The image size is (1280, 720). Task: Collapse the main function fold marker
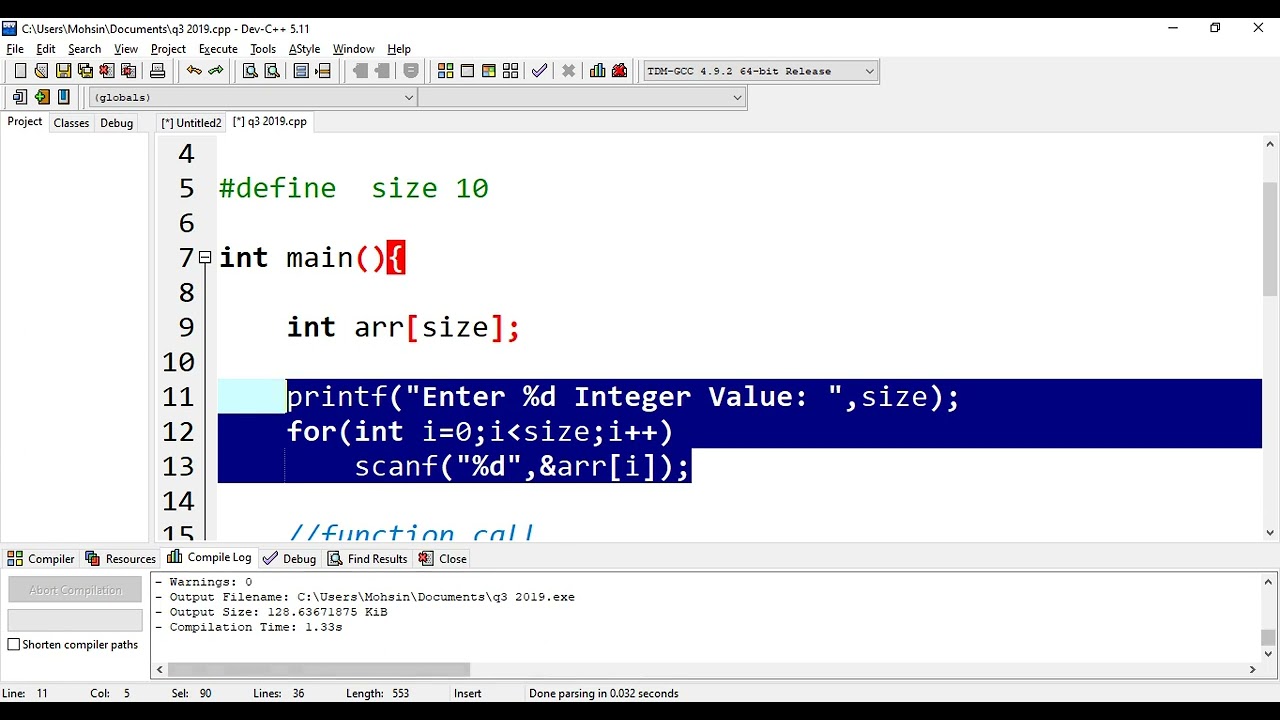click(205, 258)
